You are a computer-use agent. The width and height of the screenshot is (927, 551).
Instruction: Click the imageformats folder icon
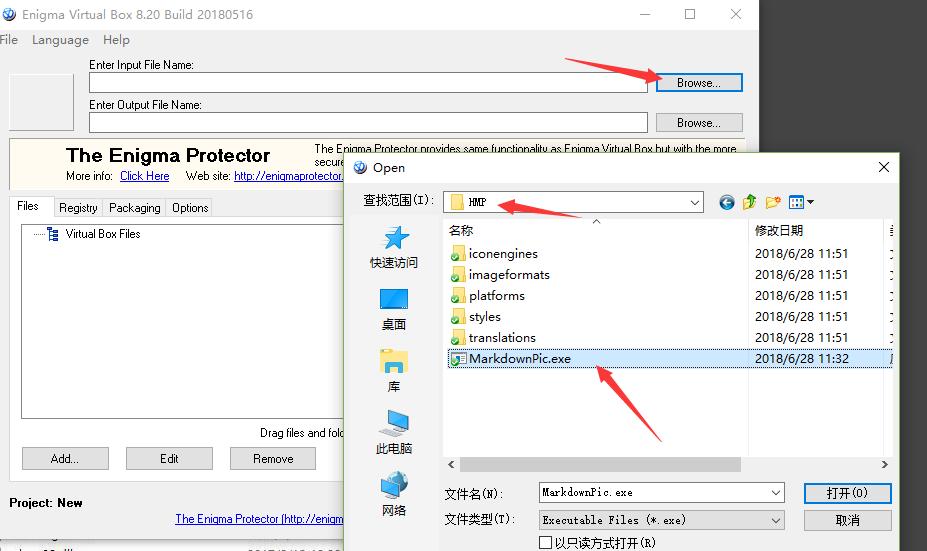tap(457, 275)
